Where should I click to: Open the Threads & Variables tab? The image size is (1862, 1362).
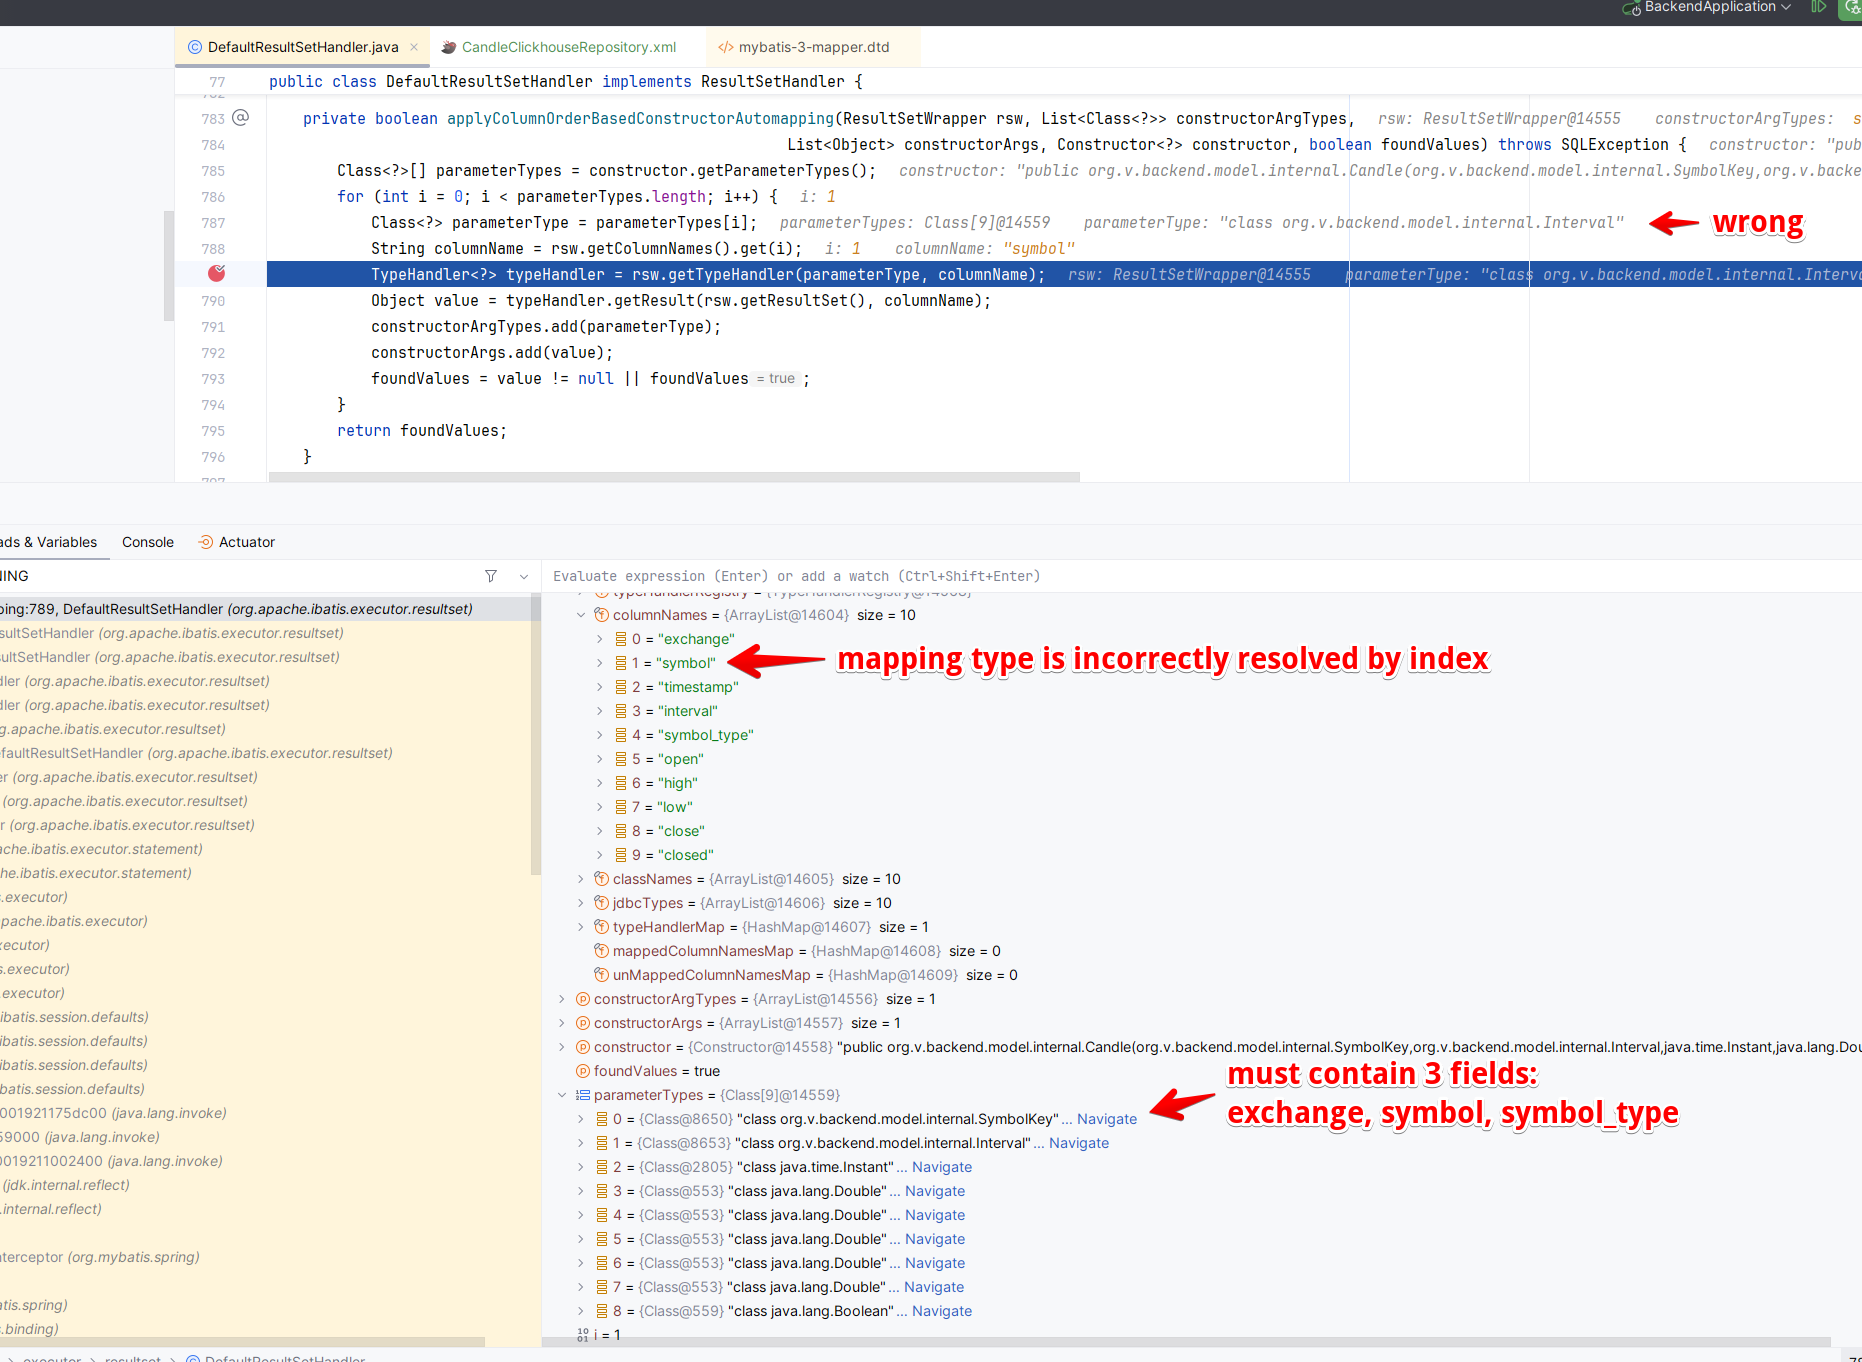pos(48,542)
